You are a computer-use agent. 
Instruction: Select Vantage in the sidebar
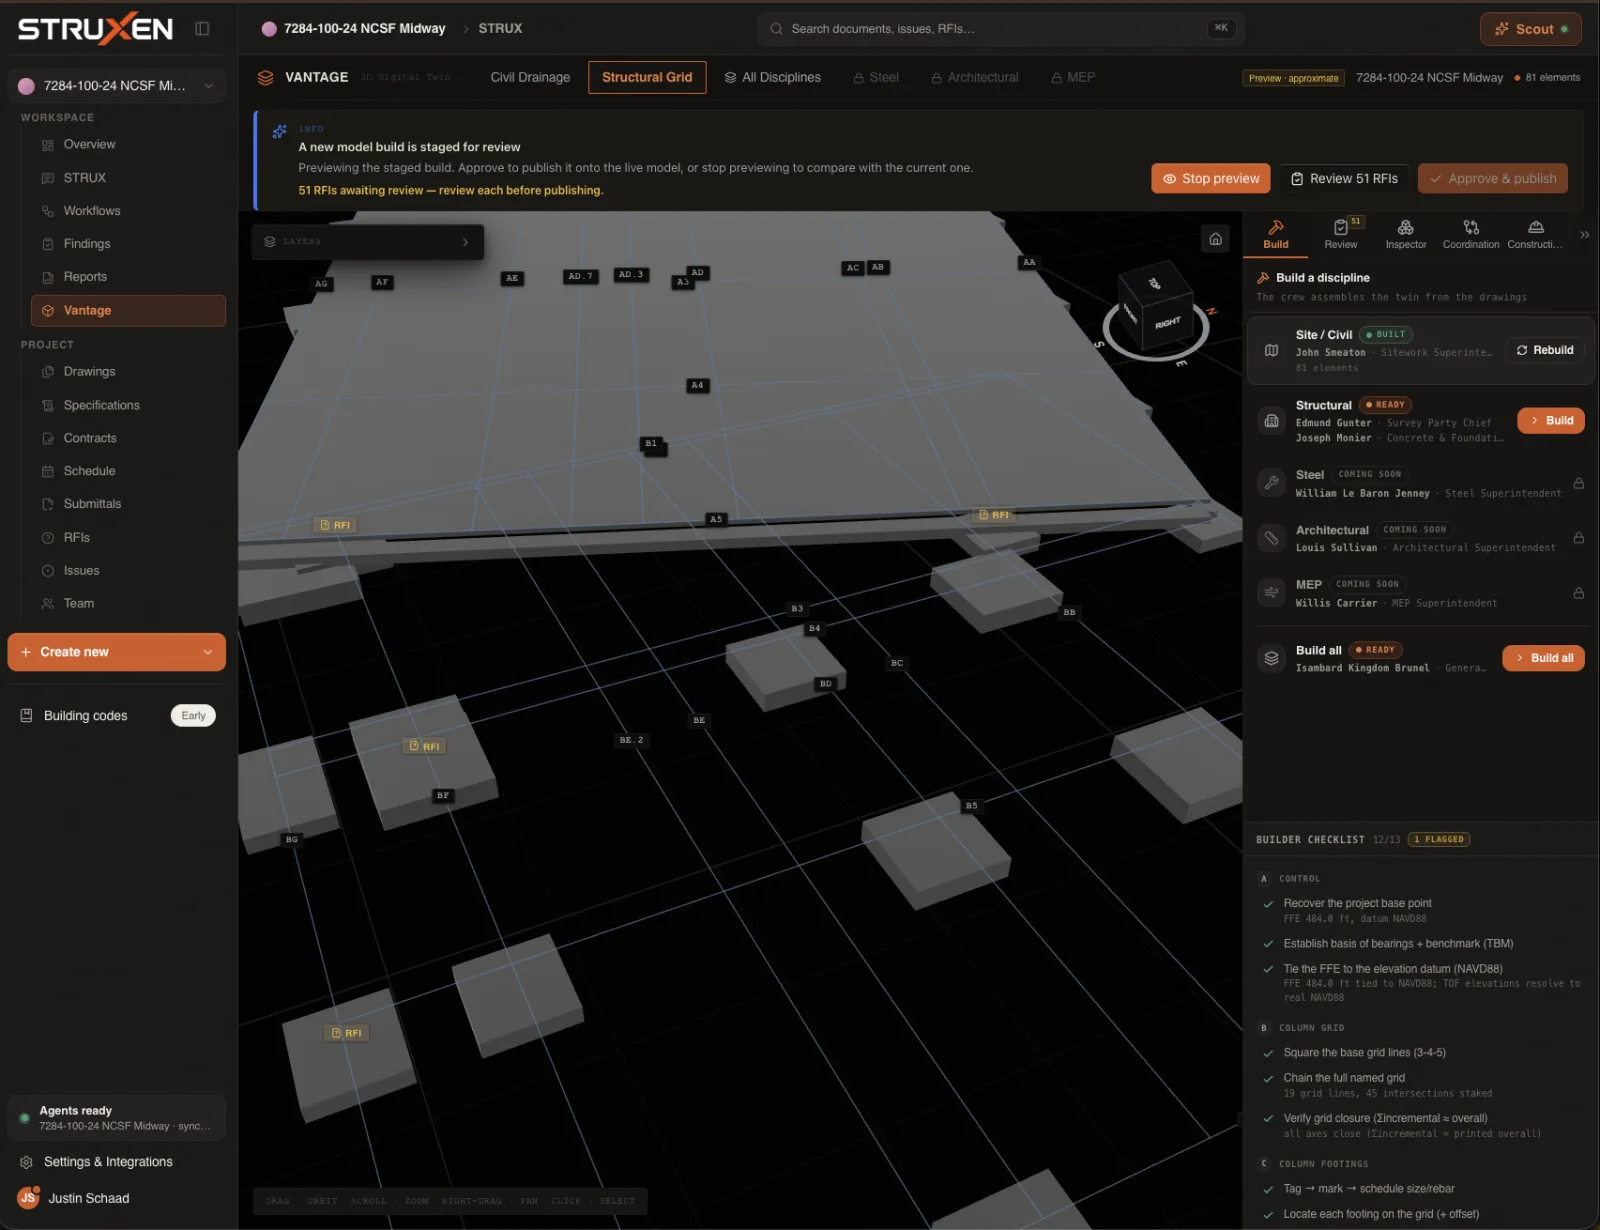[x=128, y=310]
